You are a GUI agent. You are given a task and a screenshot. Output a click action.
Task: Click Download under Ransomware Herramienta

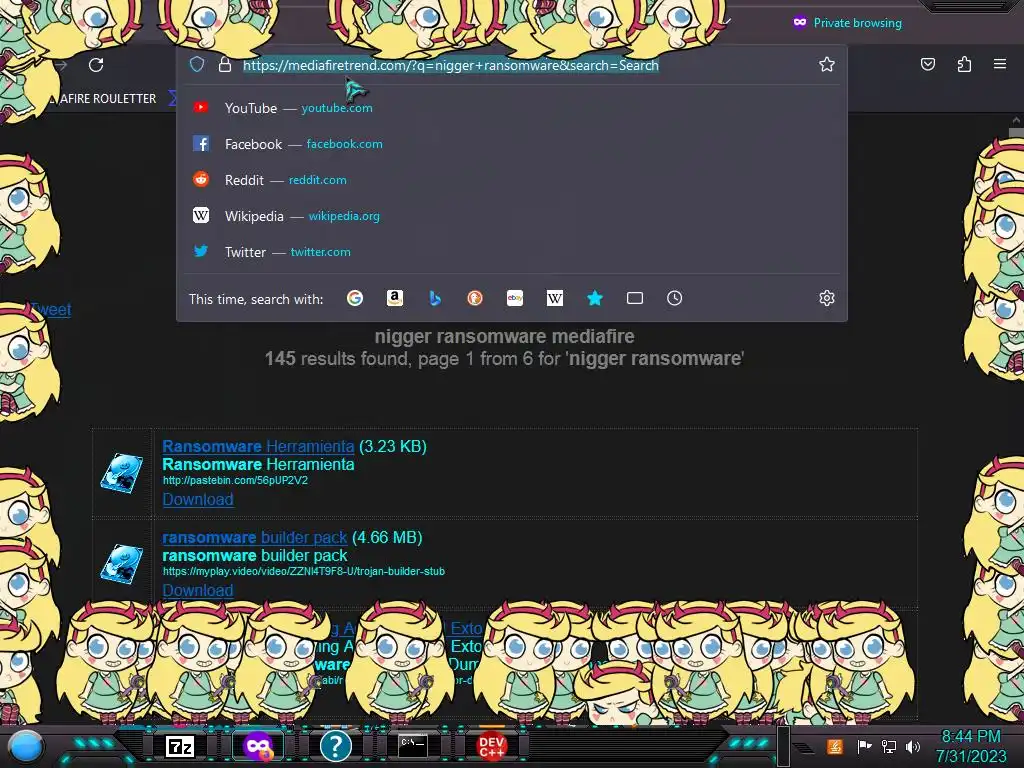click(198, 500)
